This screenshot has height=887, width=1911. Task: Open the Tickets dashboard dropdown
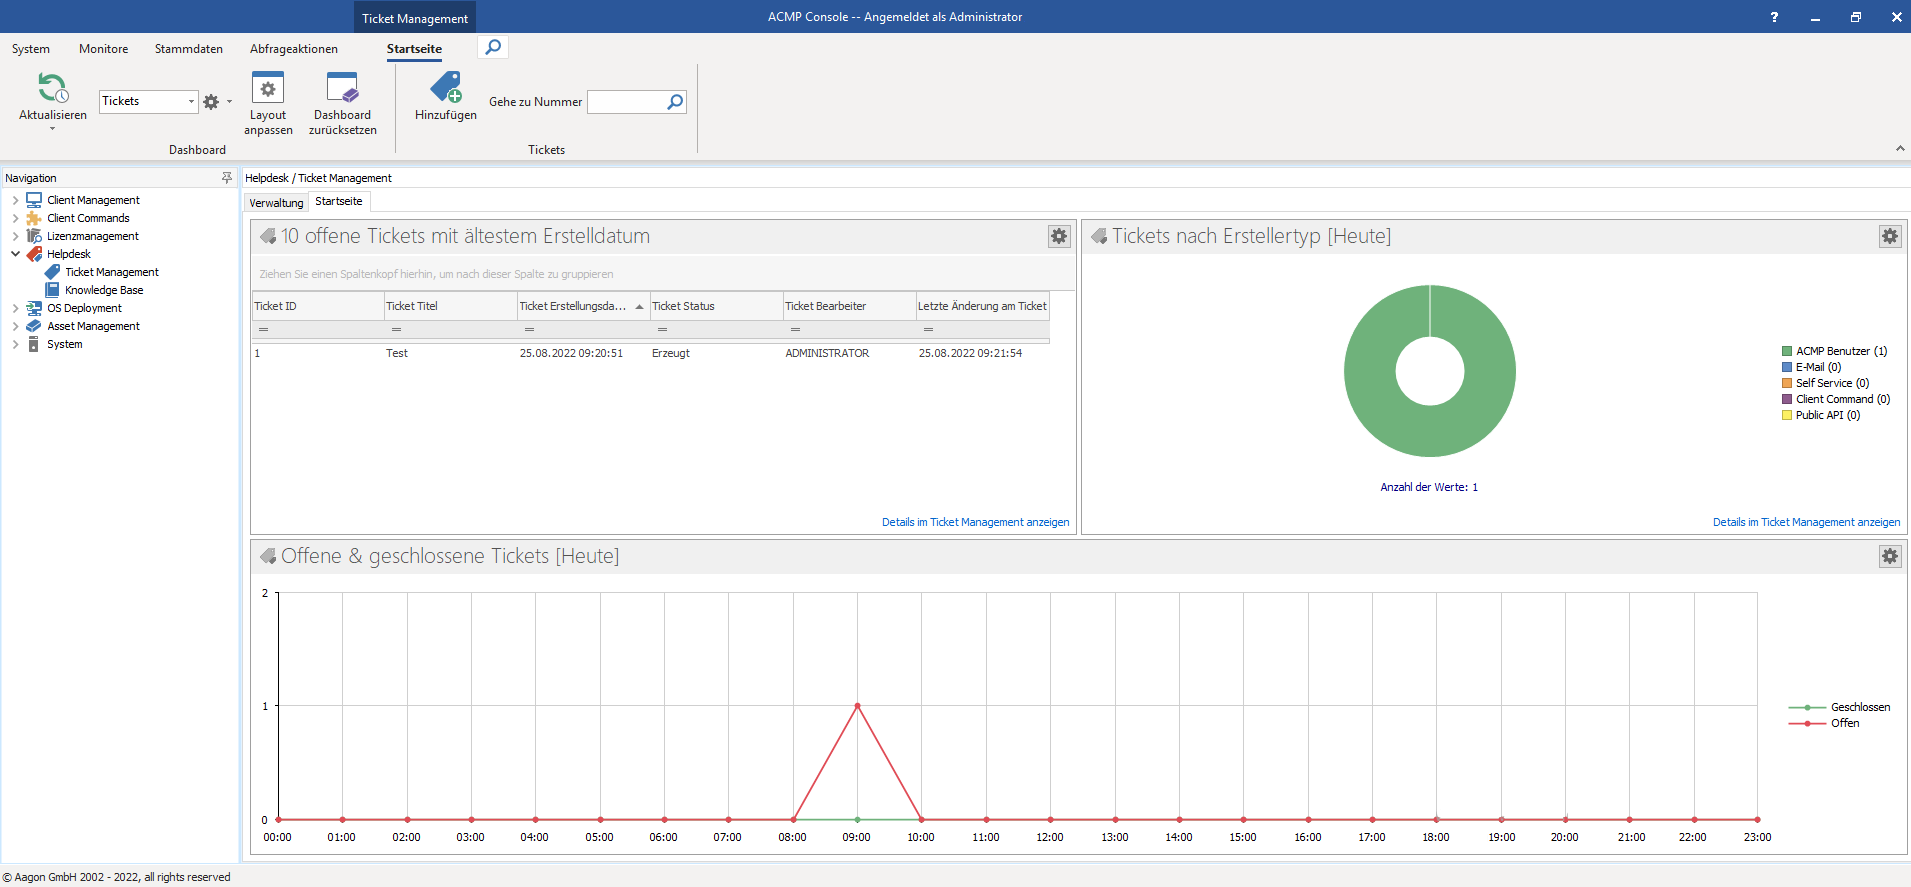click(191, 101)
